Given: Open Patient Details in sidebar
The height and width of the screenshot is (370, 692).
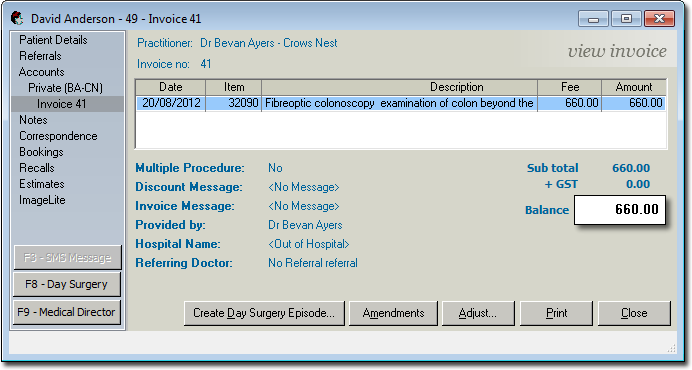Looking at the screenshot, I should 53,40.
